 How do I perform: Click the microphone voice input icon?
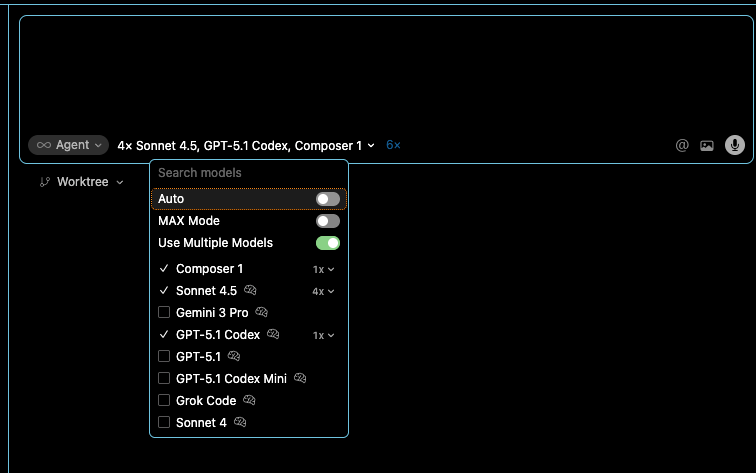pyautogui.click(x=735, y=145)
